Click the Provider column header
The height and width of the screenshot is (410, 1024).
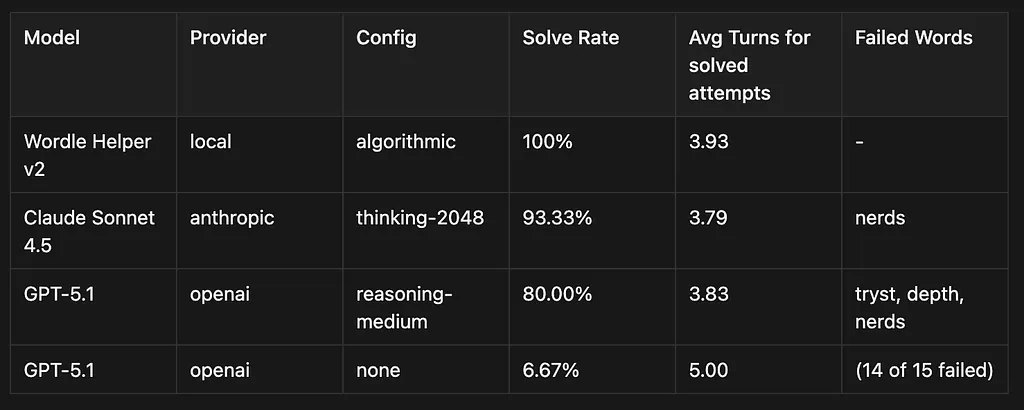(228, 38)
